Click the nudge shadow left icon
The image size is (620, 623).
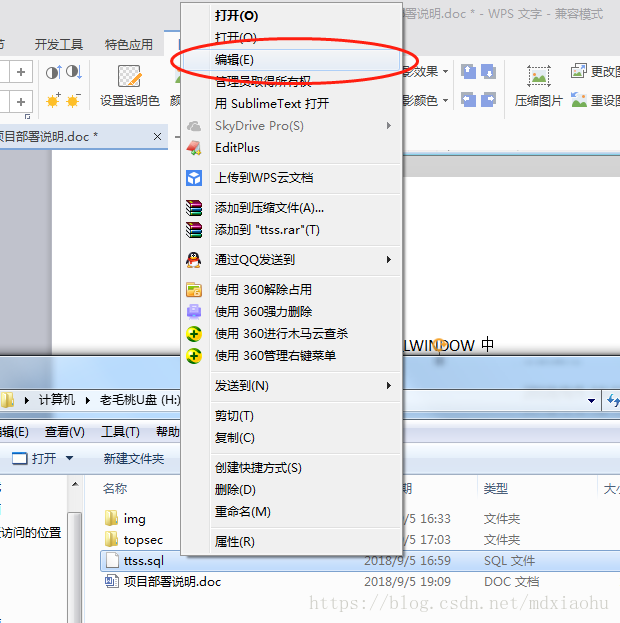[x=469, y=100]
